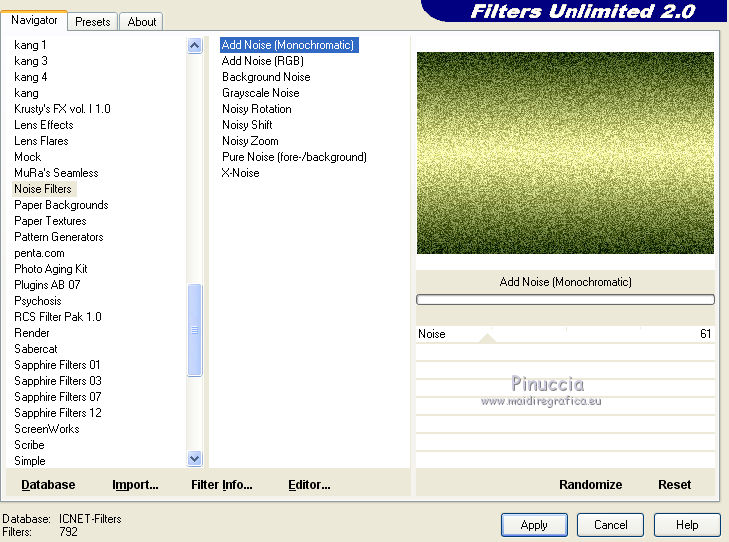Select RCS Filter Pak 1.0
This screenshot has width=729, height=542.
[x=58, y=317]
